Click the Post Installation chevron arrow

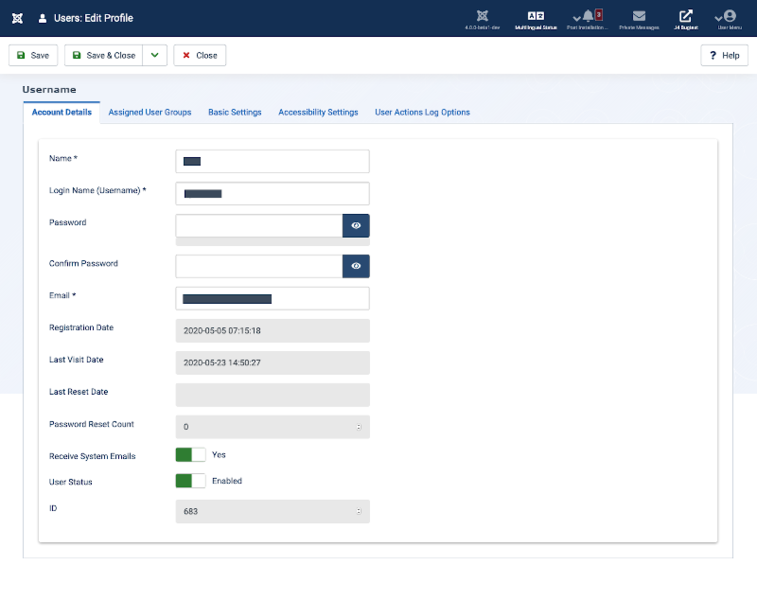point(576,18)
